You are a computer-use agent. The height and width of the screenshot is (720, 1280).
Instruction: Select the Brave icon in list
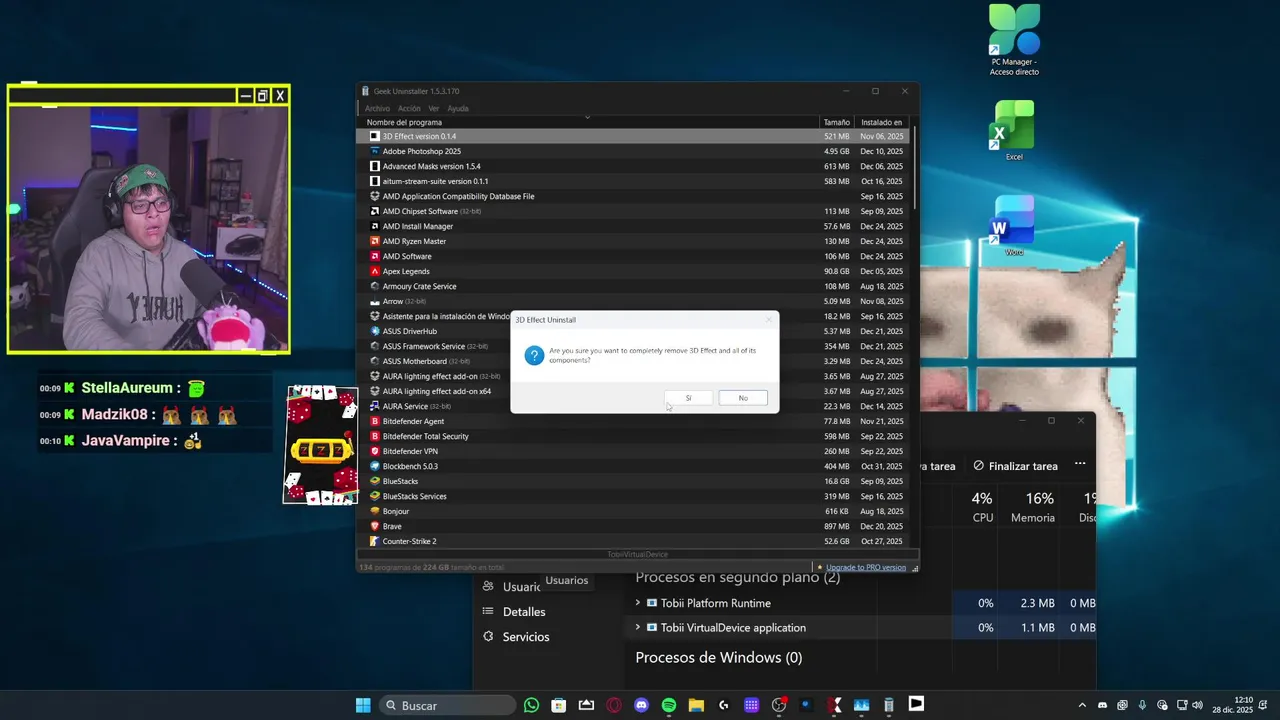click(x=375, y=526)
